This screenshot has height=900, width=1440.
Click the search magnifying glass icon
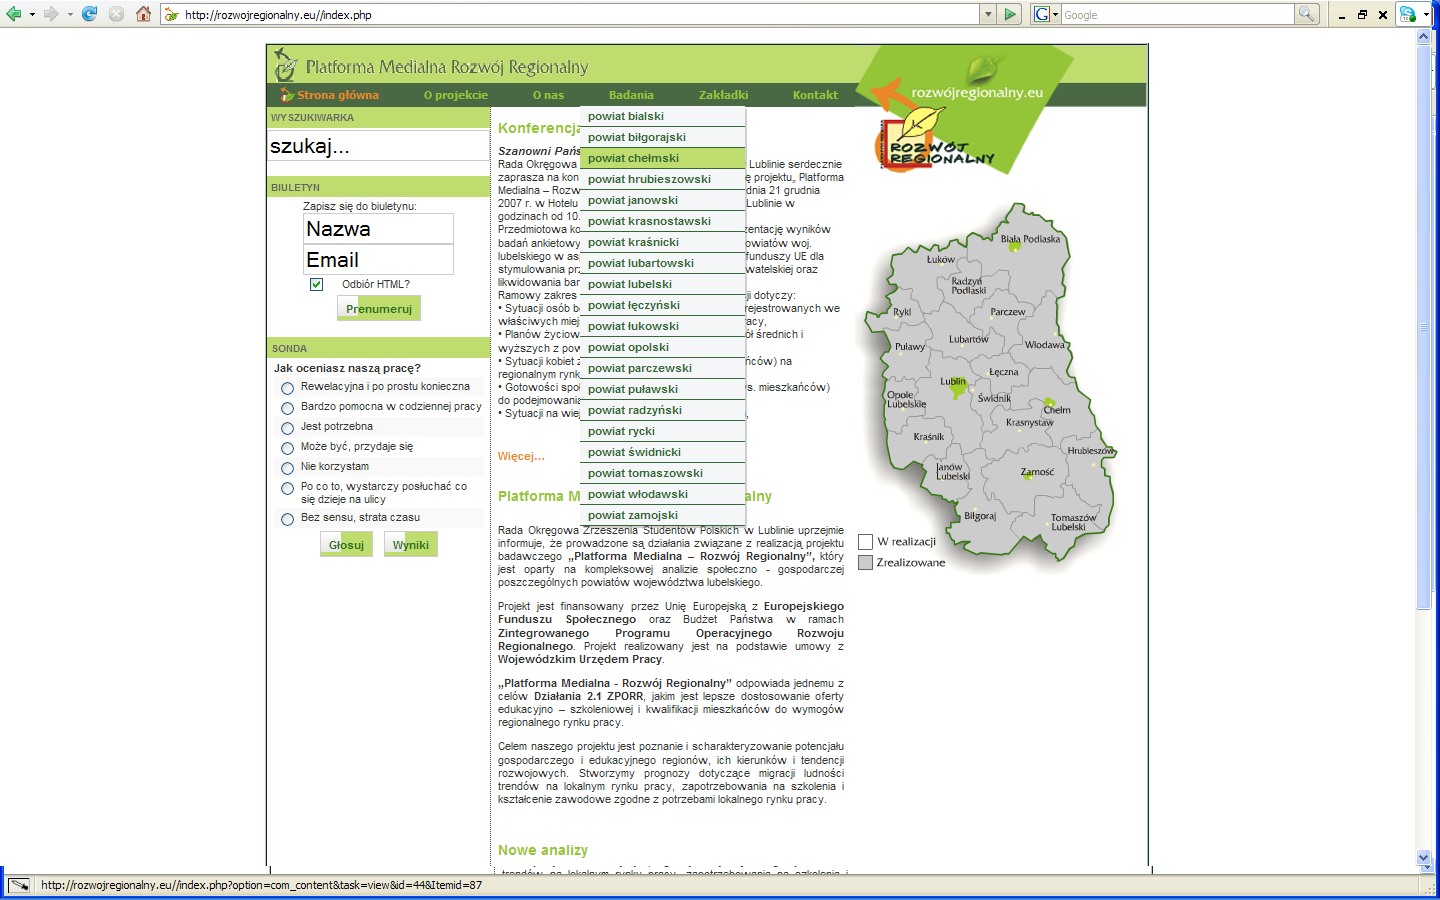pos(1307,14)
